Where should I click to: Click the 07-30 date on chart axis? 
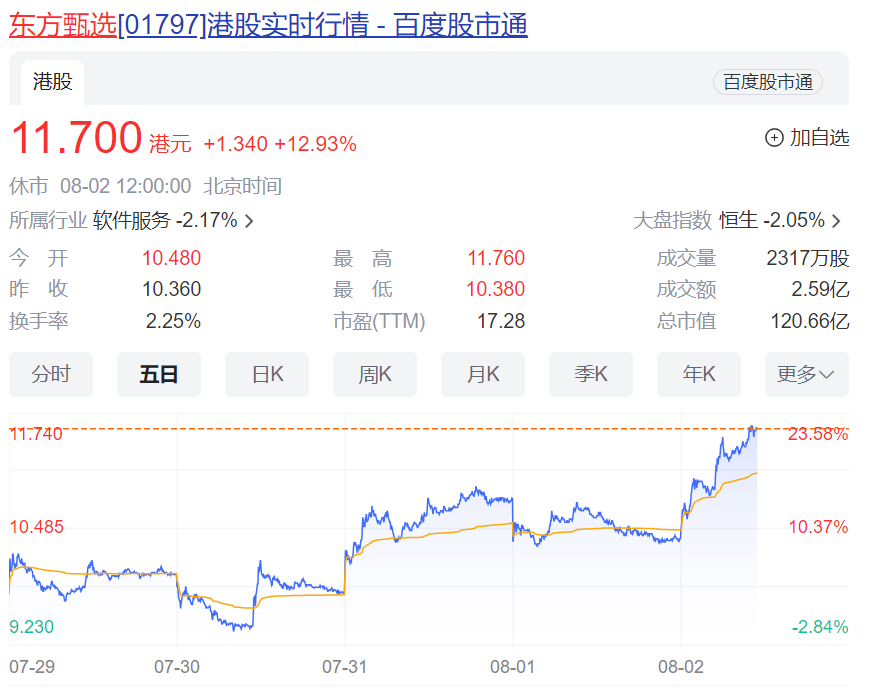177,667
